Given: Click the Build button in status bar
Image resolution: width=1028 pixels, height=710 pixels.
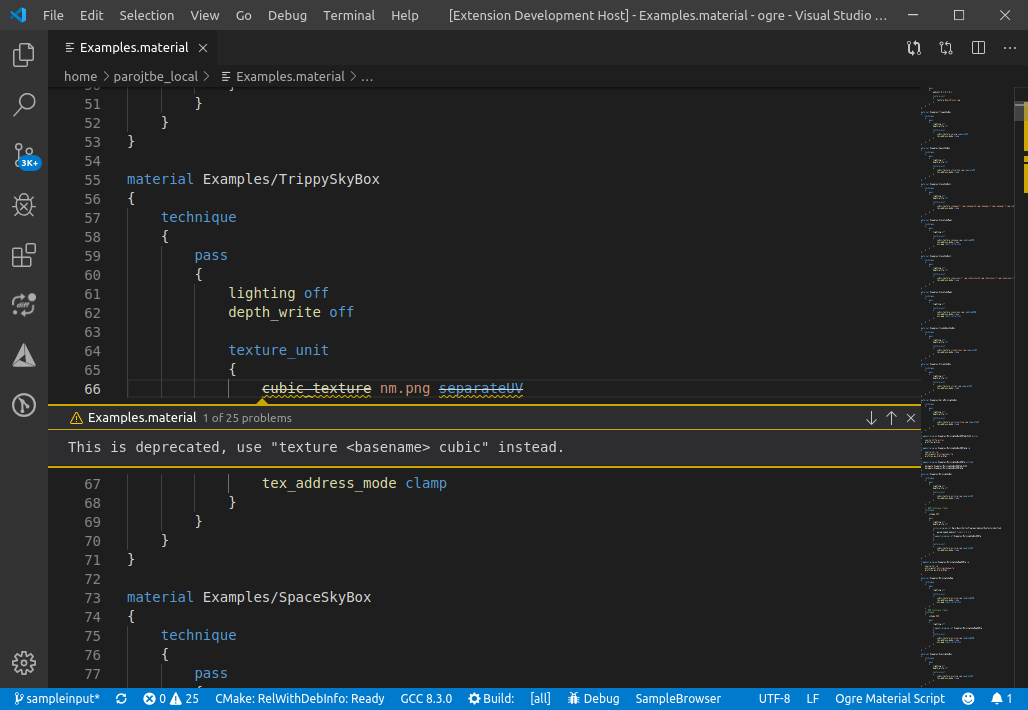Looking at the screenshot, I should [x=491, y=699].
